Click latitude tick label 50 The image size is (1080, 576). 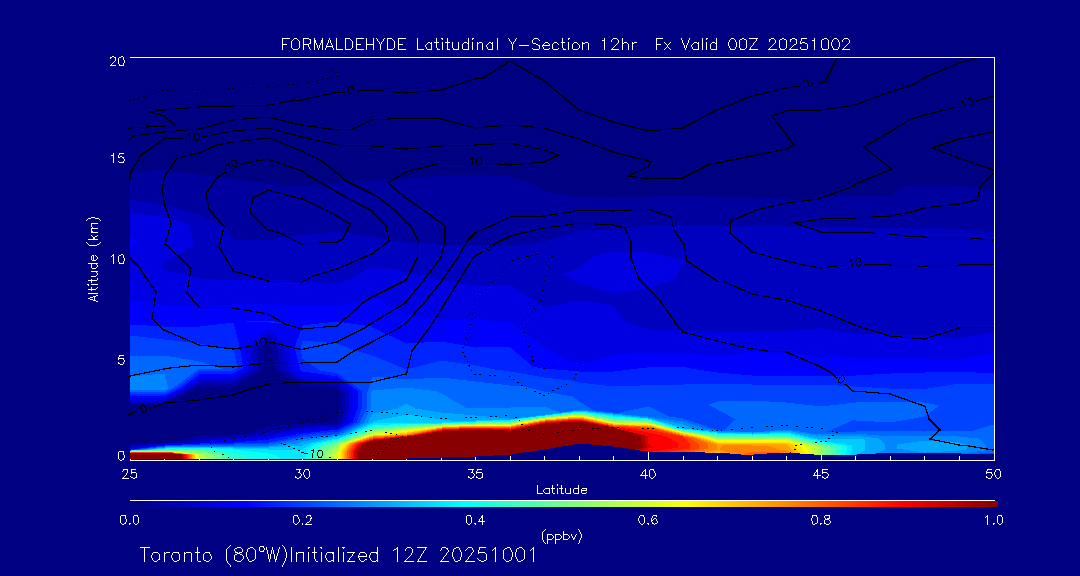994,473
